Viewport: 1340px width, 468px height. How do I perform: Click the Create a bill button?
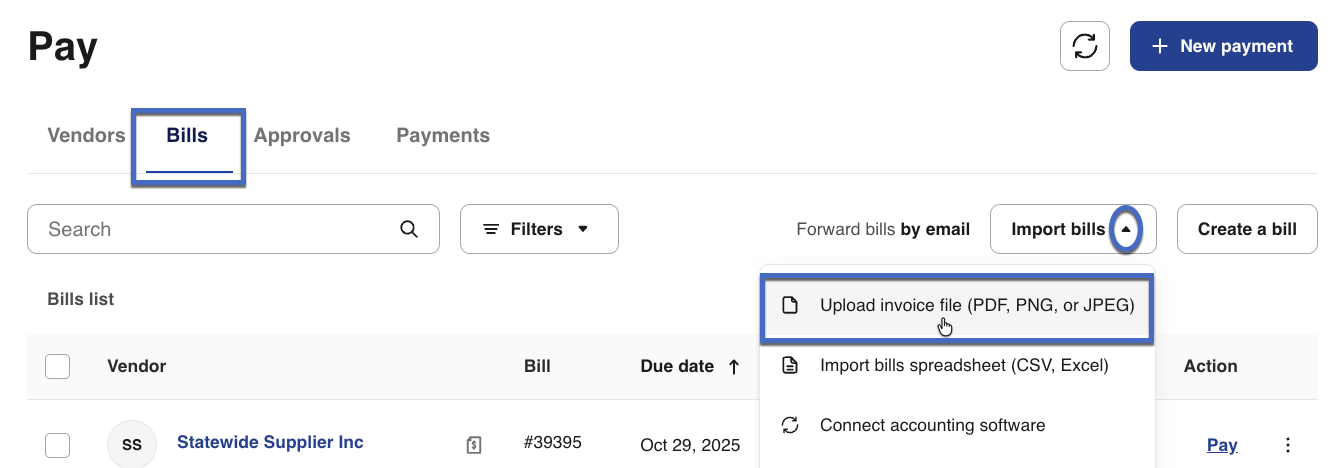[x=1247, y=229]
